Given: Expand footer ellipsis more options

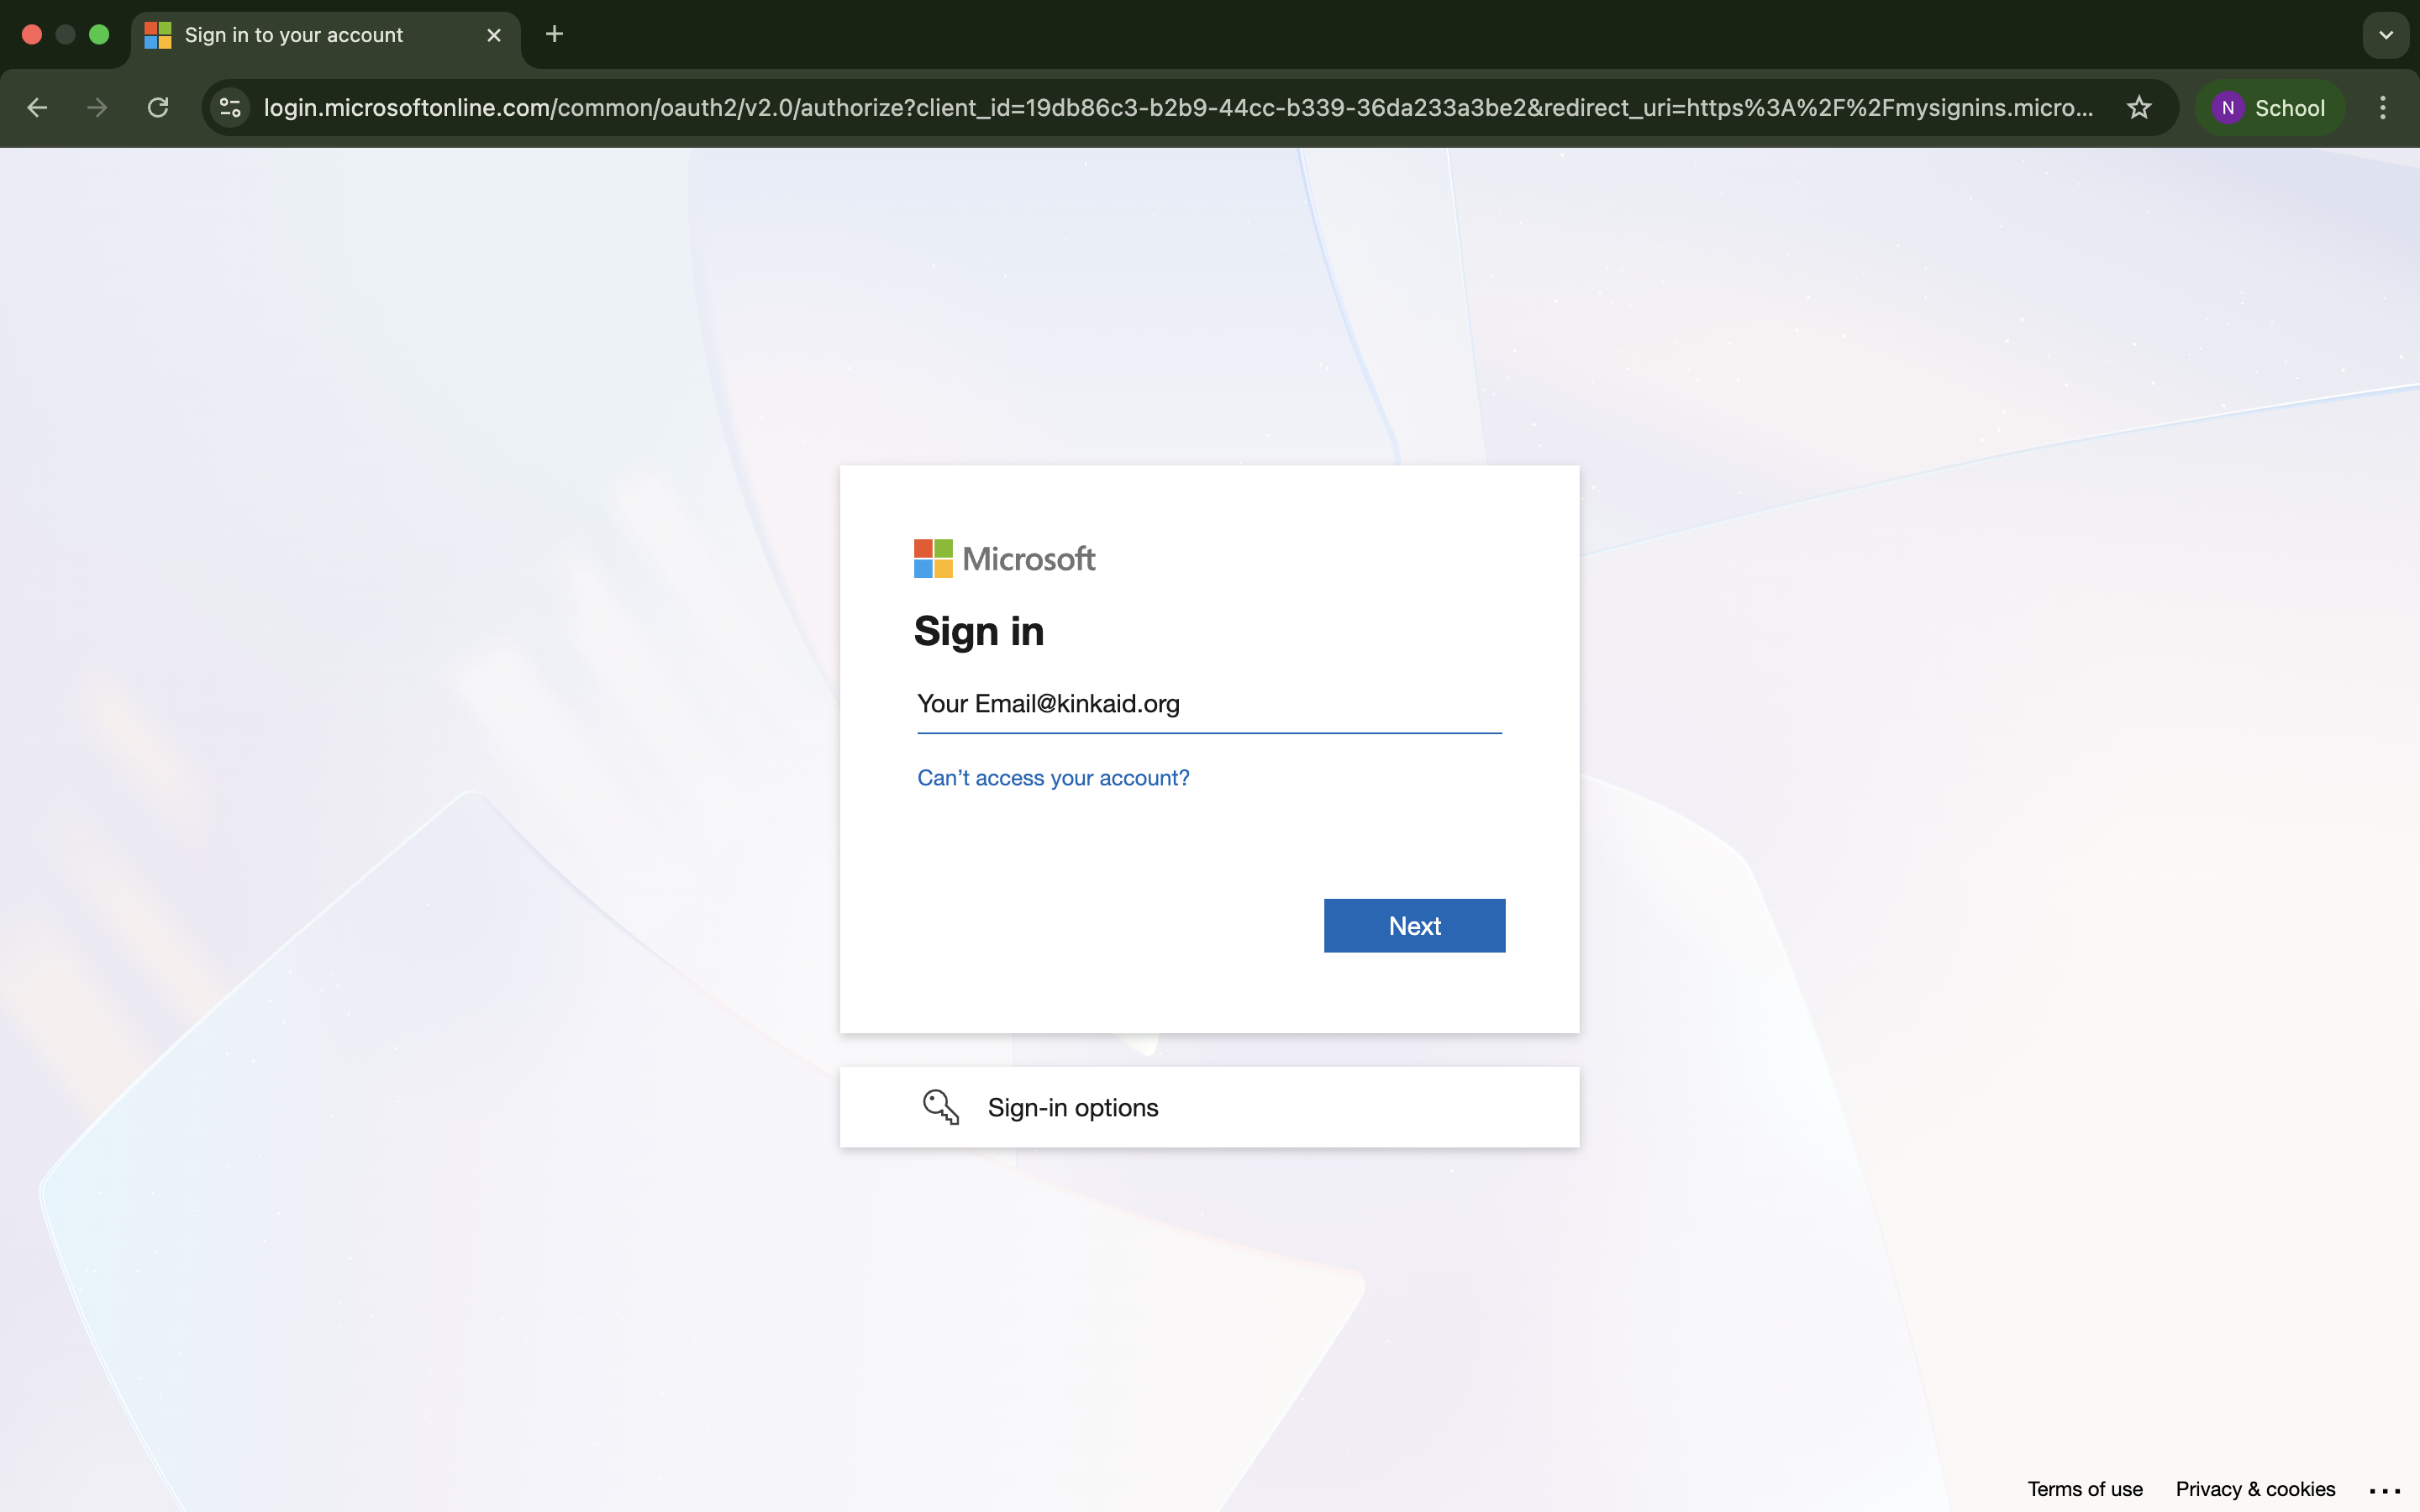Looking at the screenshot, I should pyautogui.click(x=2384, y=1490).
